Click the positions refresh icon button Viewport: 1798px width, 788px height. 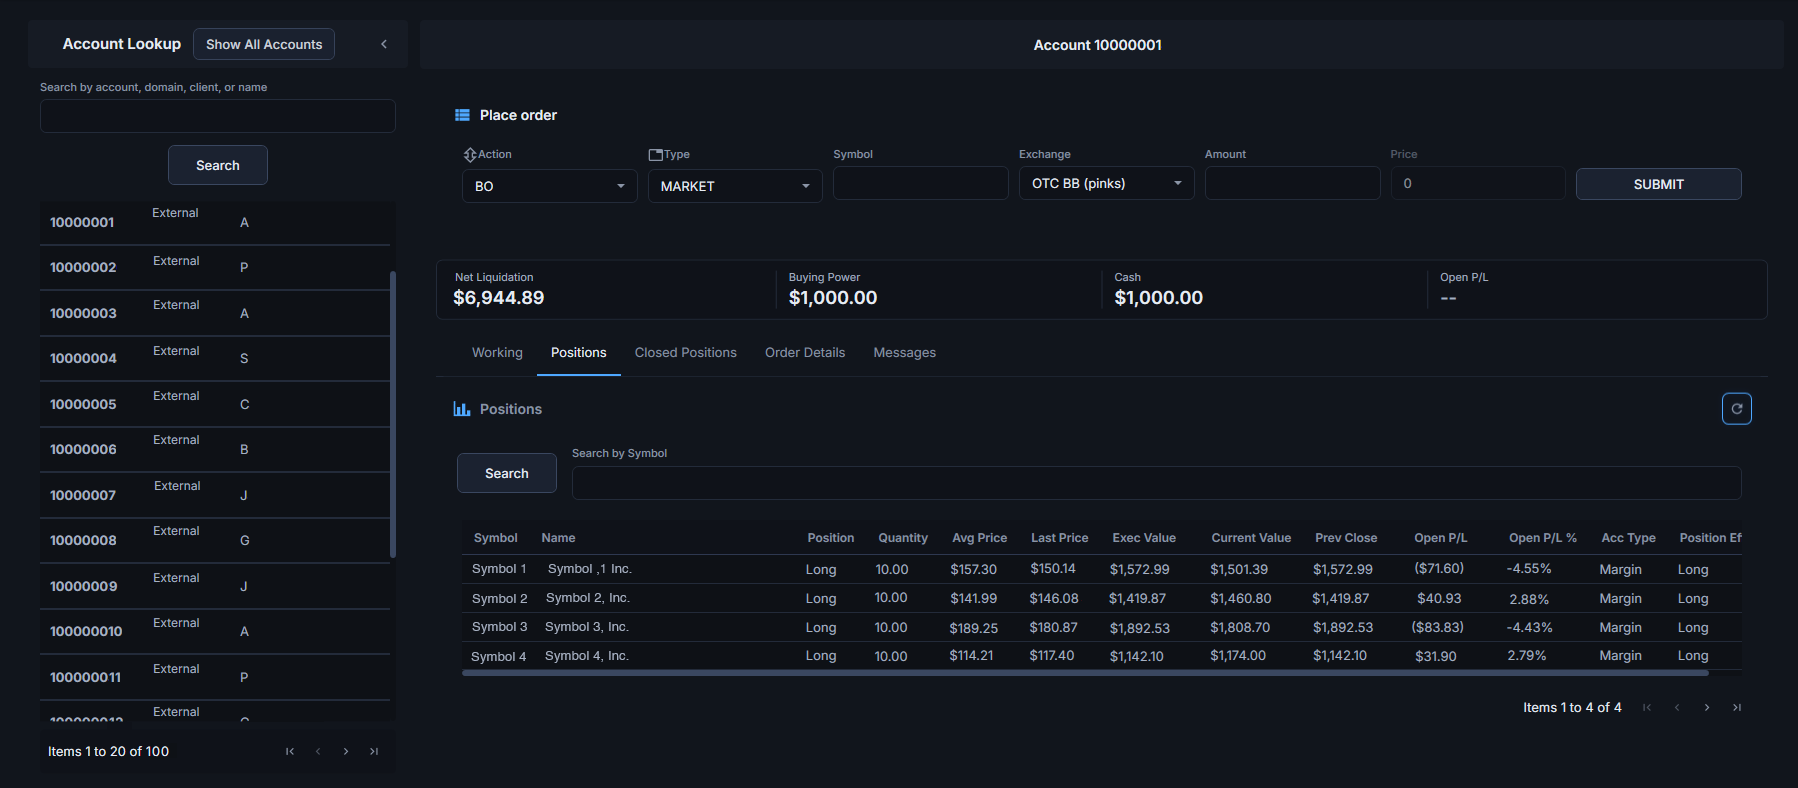click(1737, 409)
